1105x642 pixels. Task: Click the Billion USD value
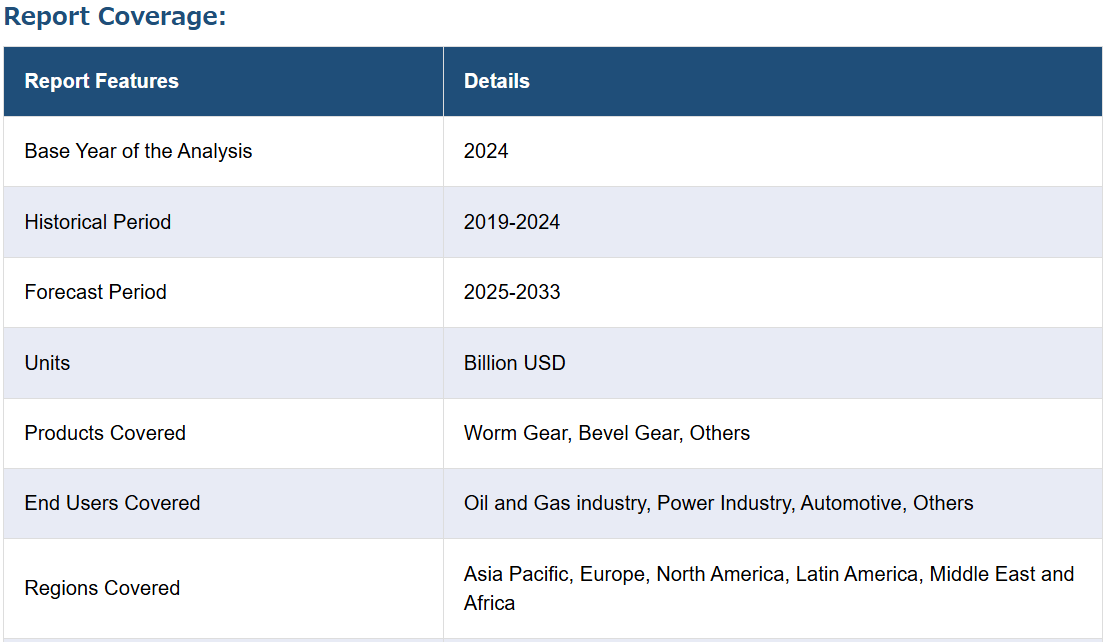(514, 363)
